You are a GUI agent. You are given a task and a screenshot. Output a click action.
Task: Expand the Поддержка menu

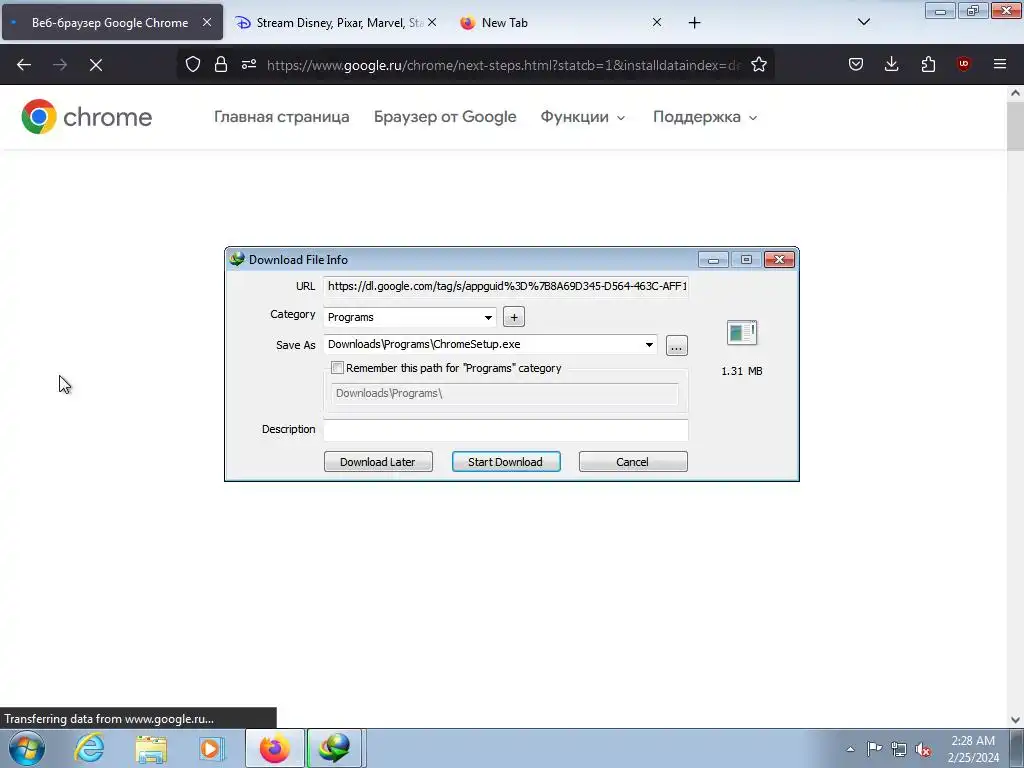point(705,117)
